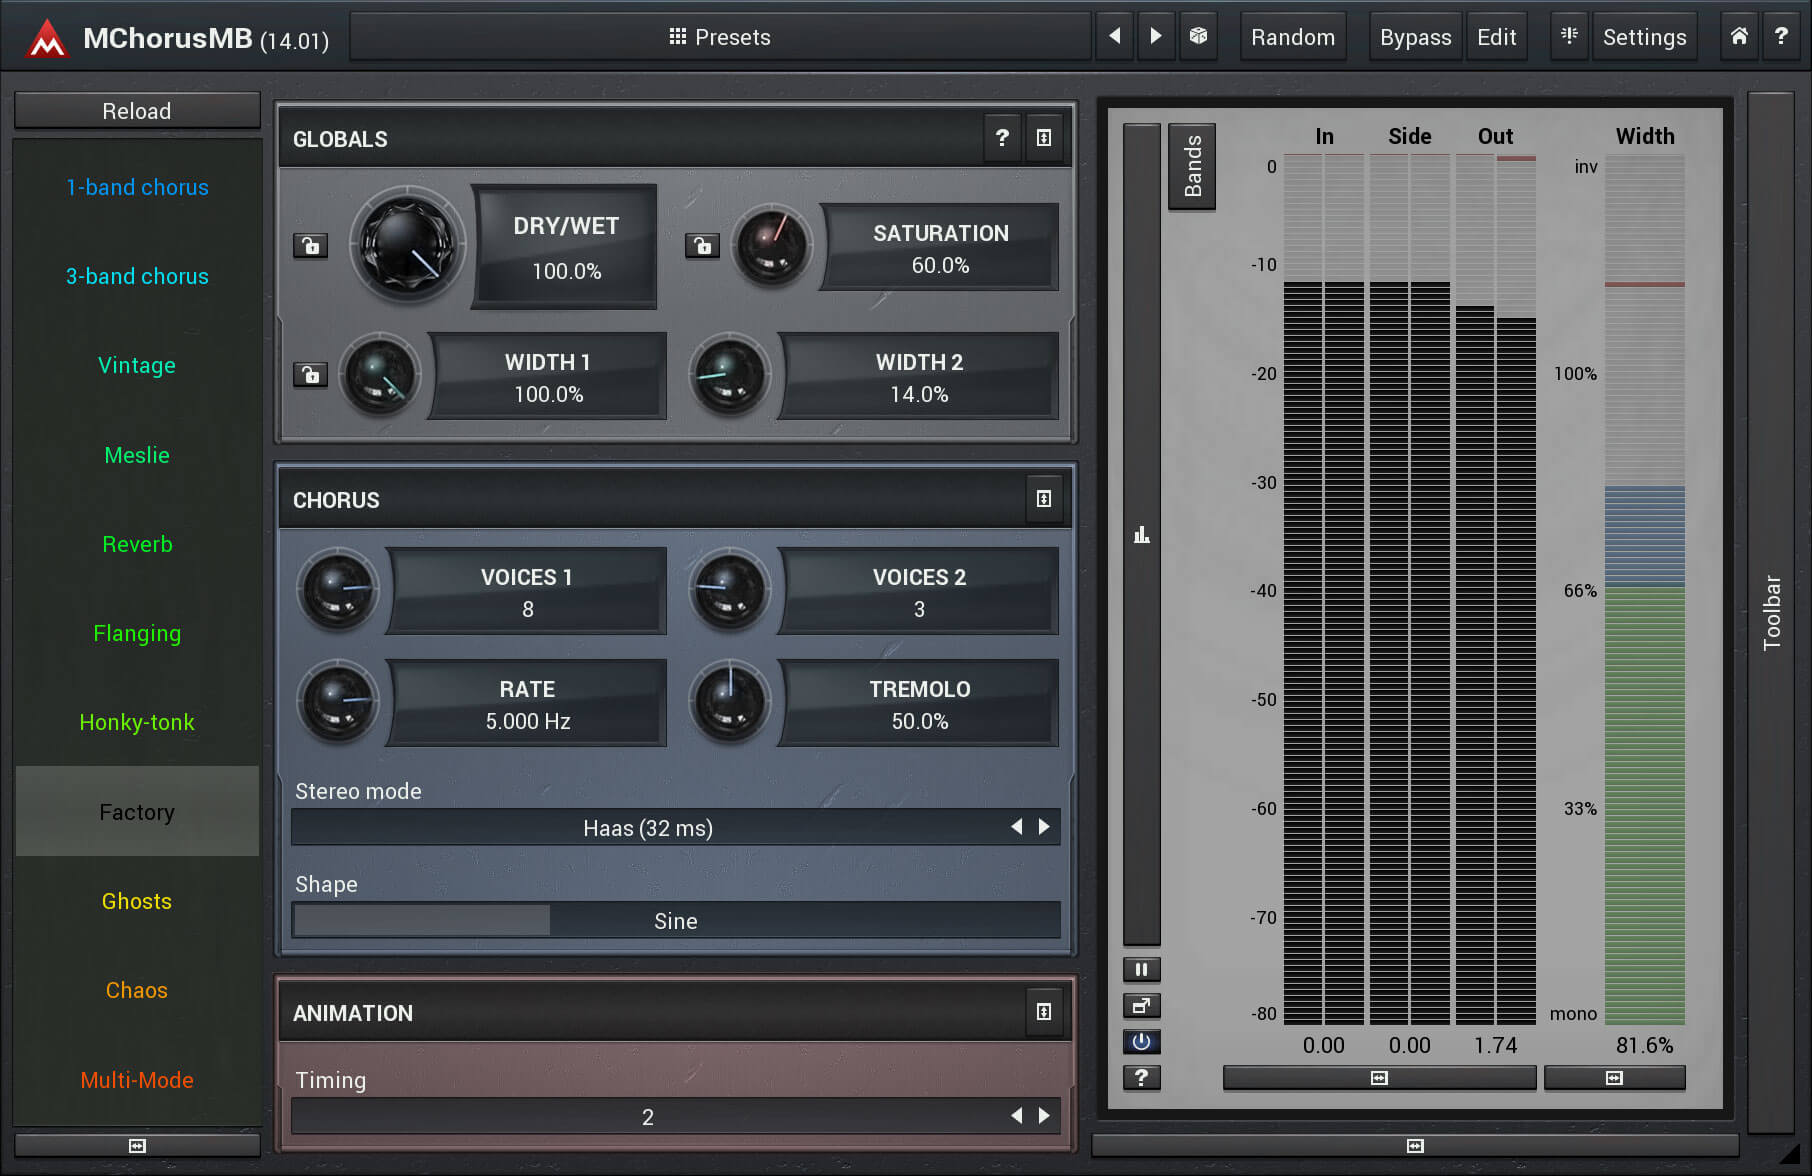Increase Timing with right arrow
This screenshot has height=1176, width=1812.
coord(1044,1116)
